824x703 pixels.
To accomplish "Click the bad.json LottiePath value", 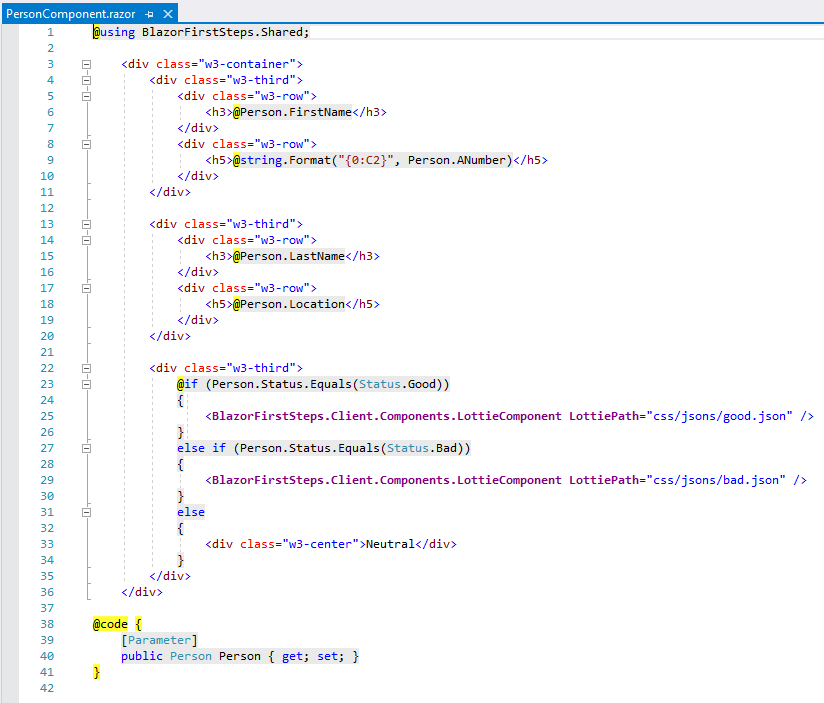I will [x=716, y=480].
